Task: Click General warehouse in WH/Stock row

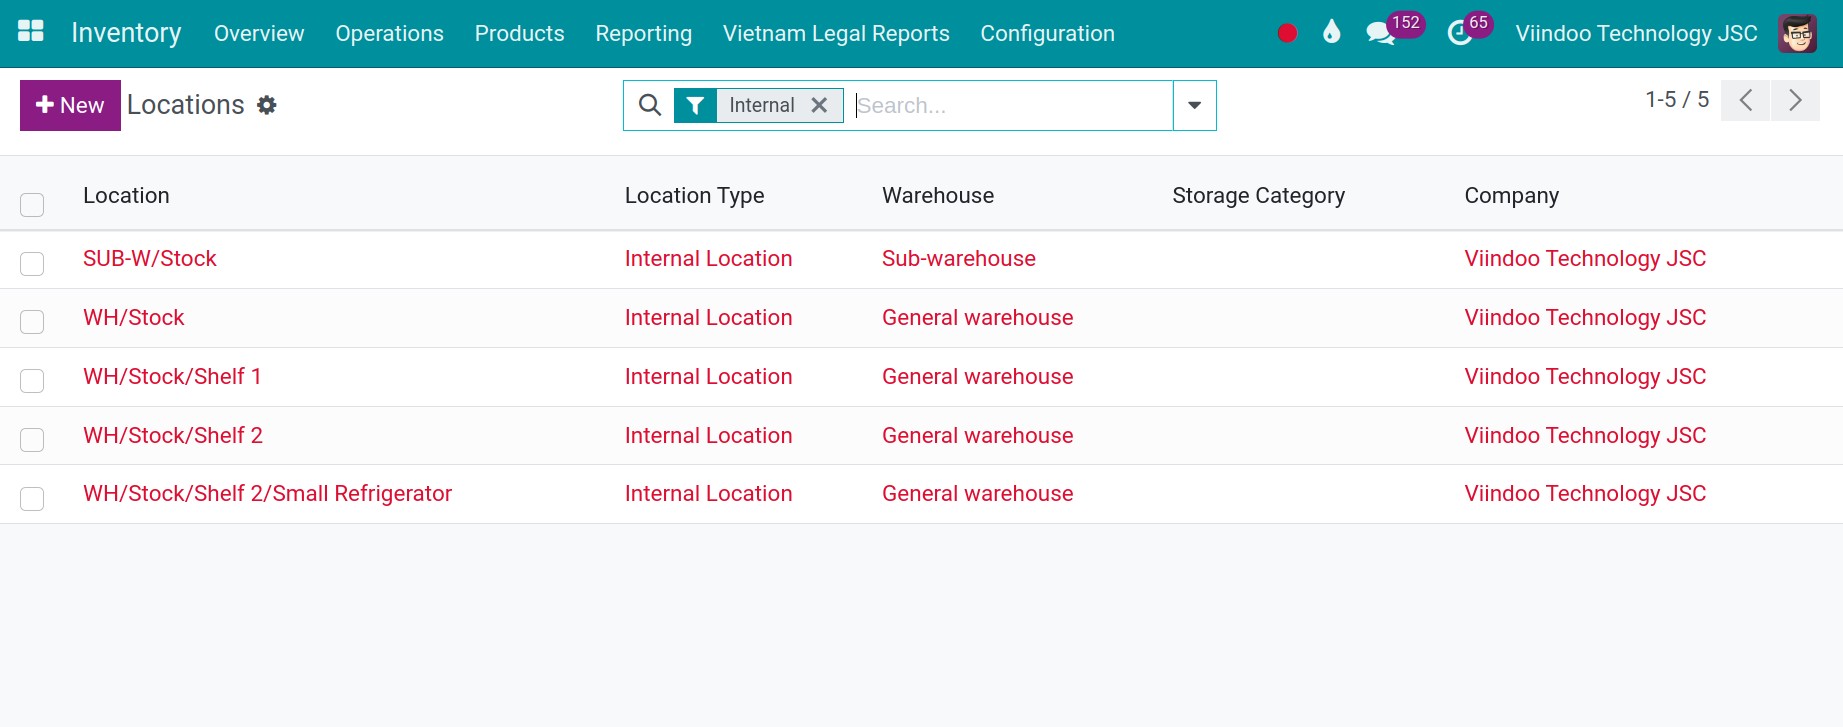Action: click(978, 318)
